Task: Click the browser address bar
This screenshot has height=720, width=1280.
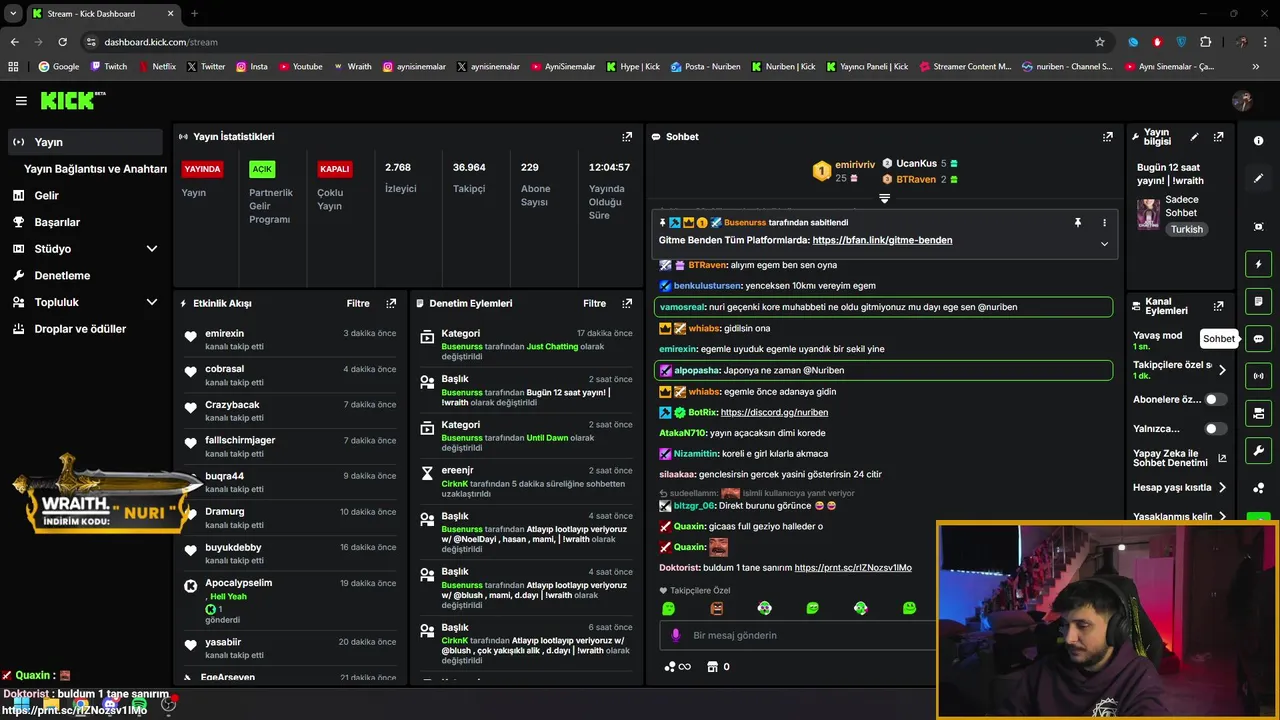Action: pyautogui.click(x=590, y=42)
